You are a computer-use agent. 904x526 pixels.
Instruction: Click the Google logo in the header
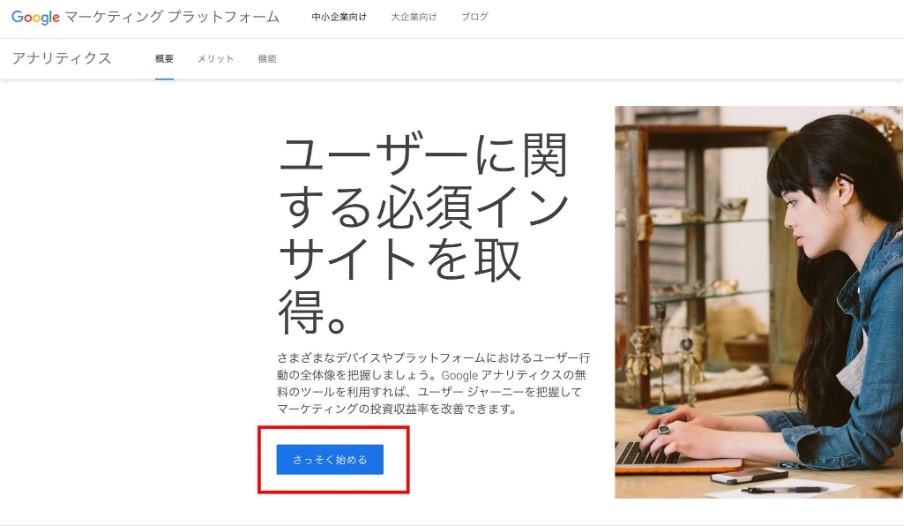point(35,17)
